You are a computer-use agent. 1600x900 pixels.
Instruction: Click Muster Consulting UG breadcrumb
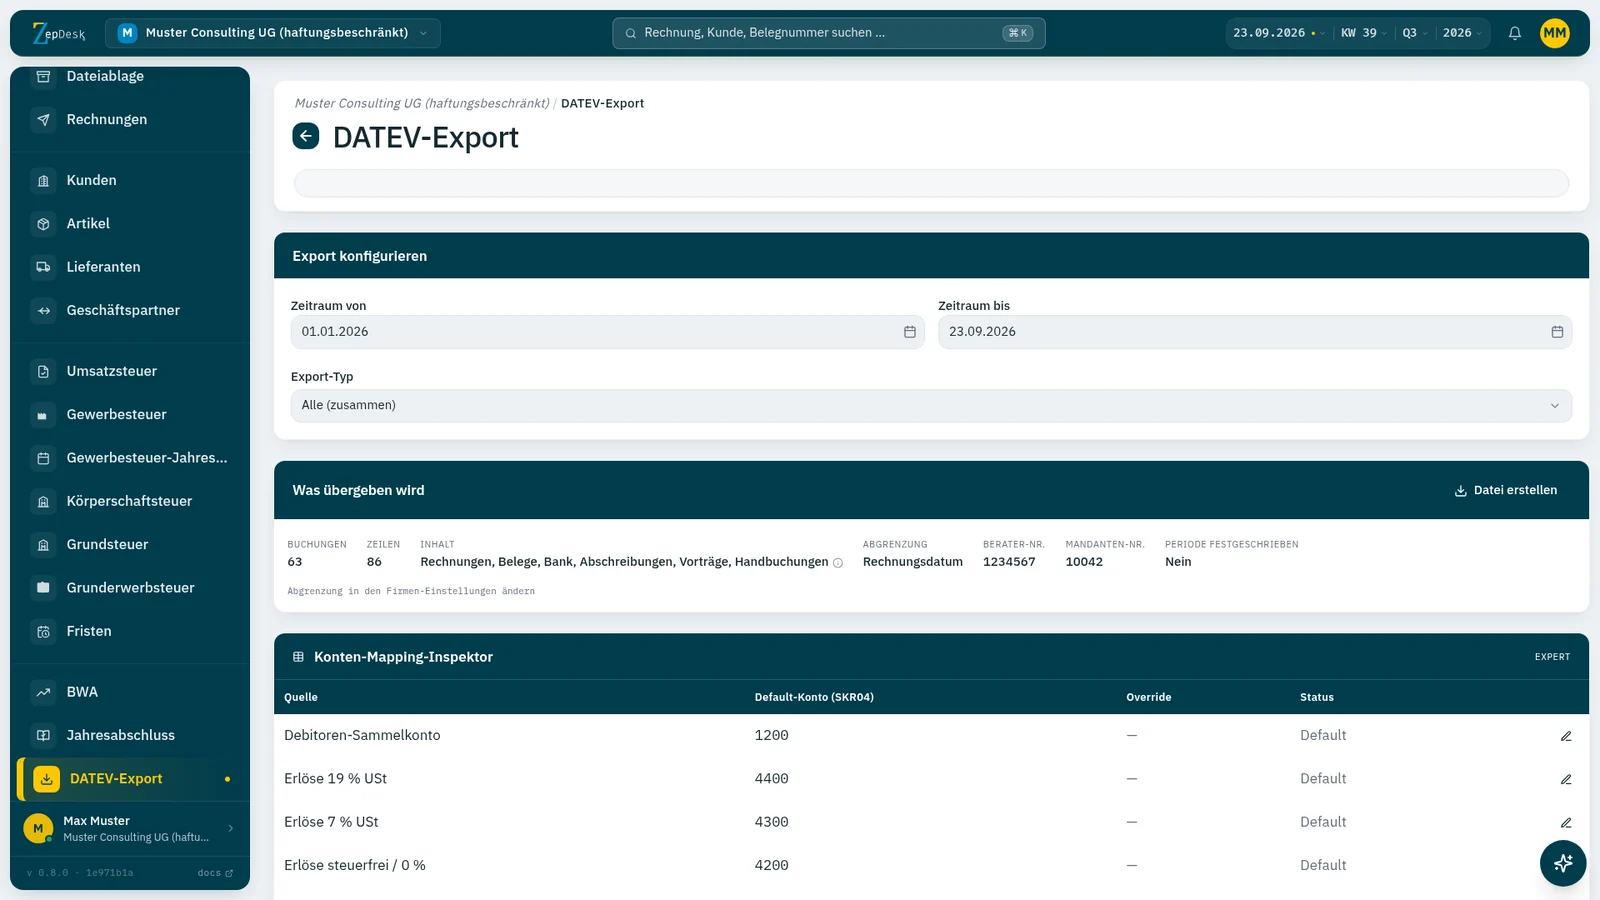[422, 104]
